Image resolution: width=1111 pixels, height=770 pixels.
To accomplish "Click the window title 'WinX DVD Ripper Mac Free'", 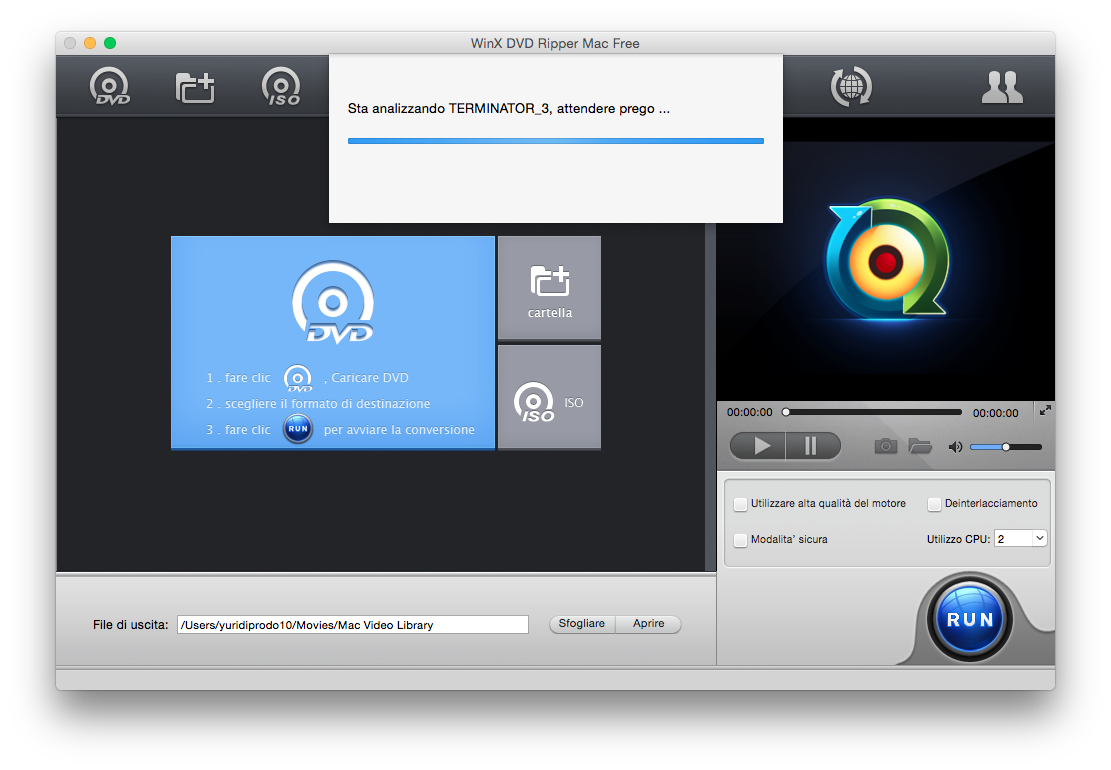I will coord(555,43).
